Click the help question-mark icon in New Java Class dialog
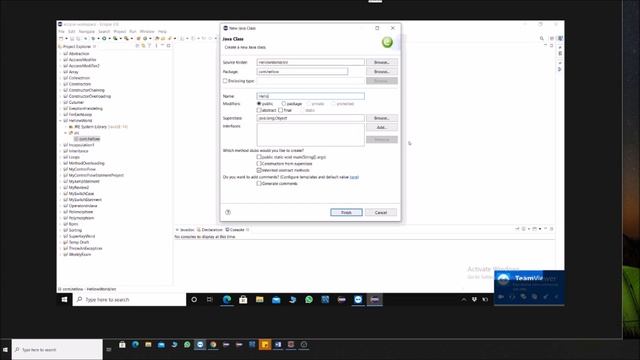 point(228,212)
